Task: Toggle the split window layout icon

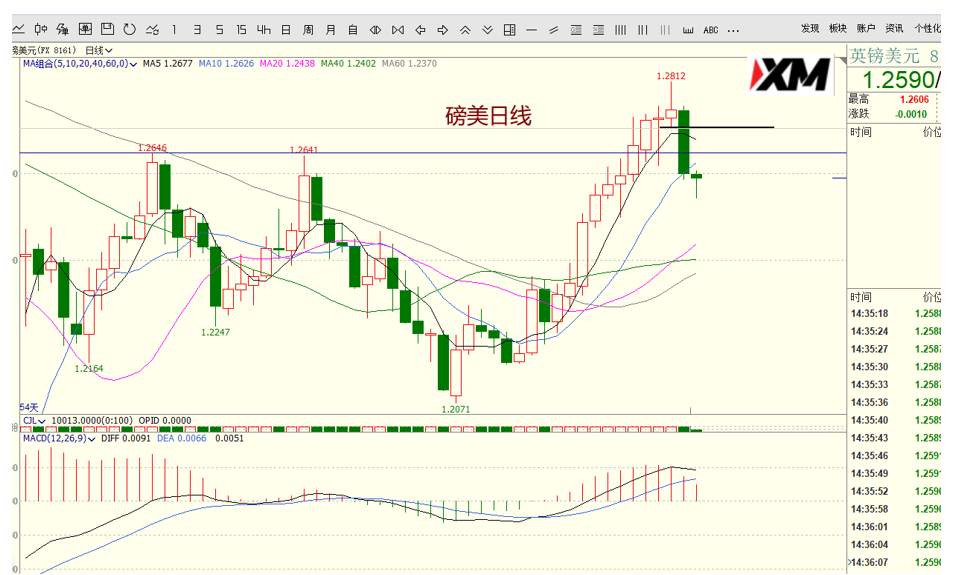Action: (x=509, y=29)
